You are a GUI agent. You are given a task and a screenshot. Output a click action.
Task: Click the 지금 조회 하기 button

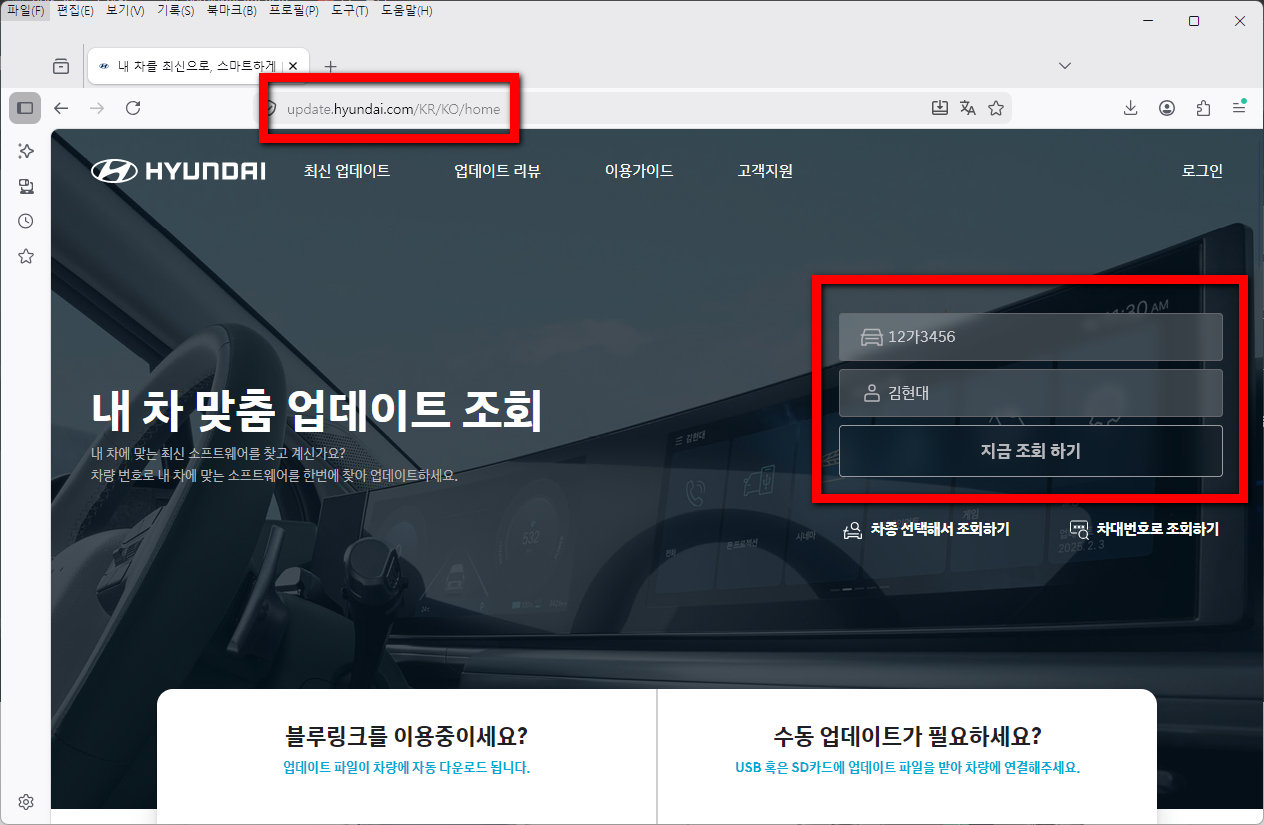pos(1031,451)
